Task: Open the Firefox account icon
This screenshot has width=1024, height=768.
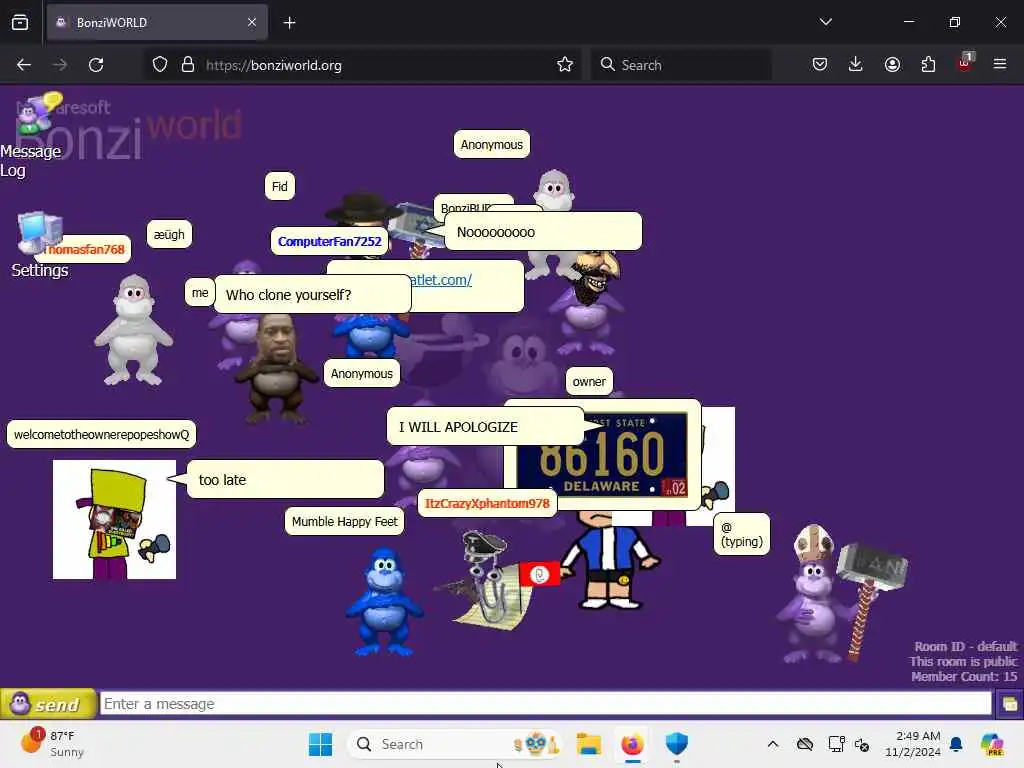Action: (x=892, y=65)
